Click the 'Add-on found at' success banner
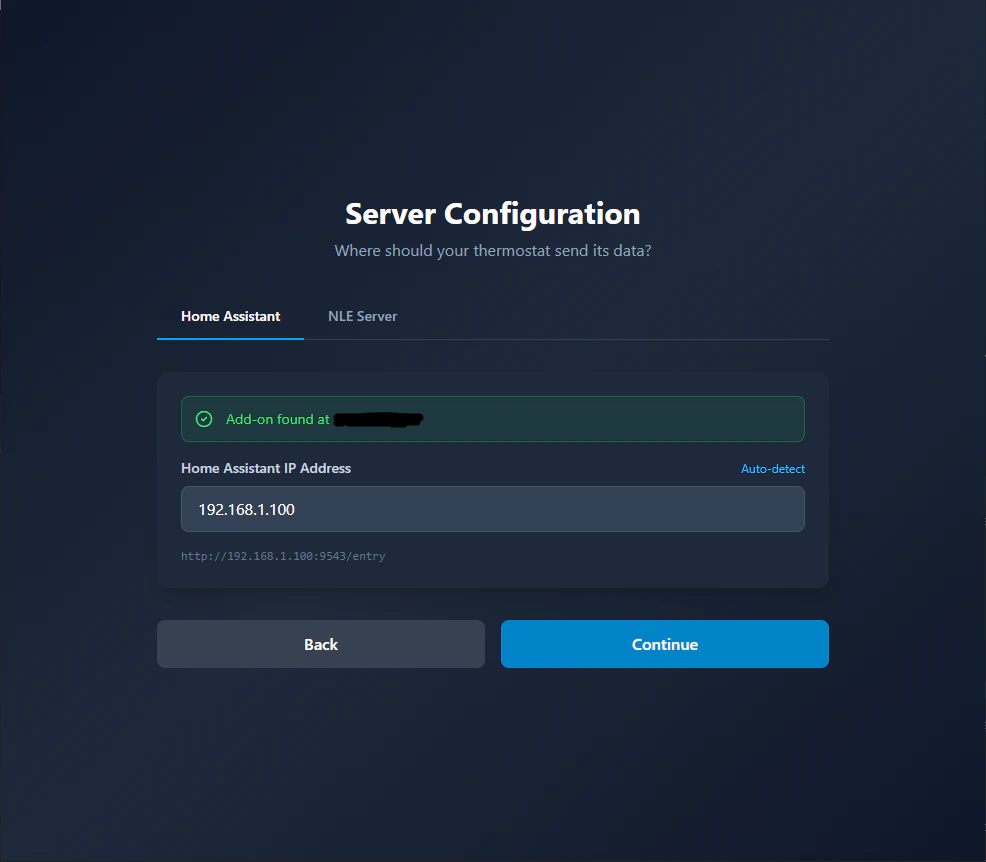 492,418
